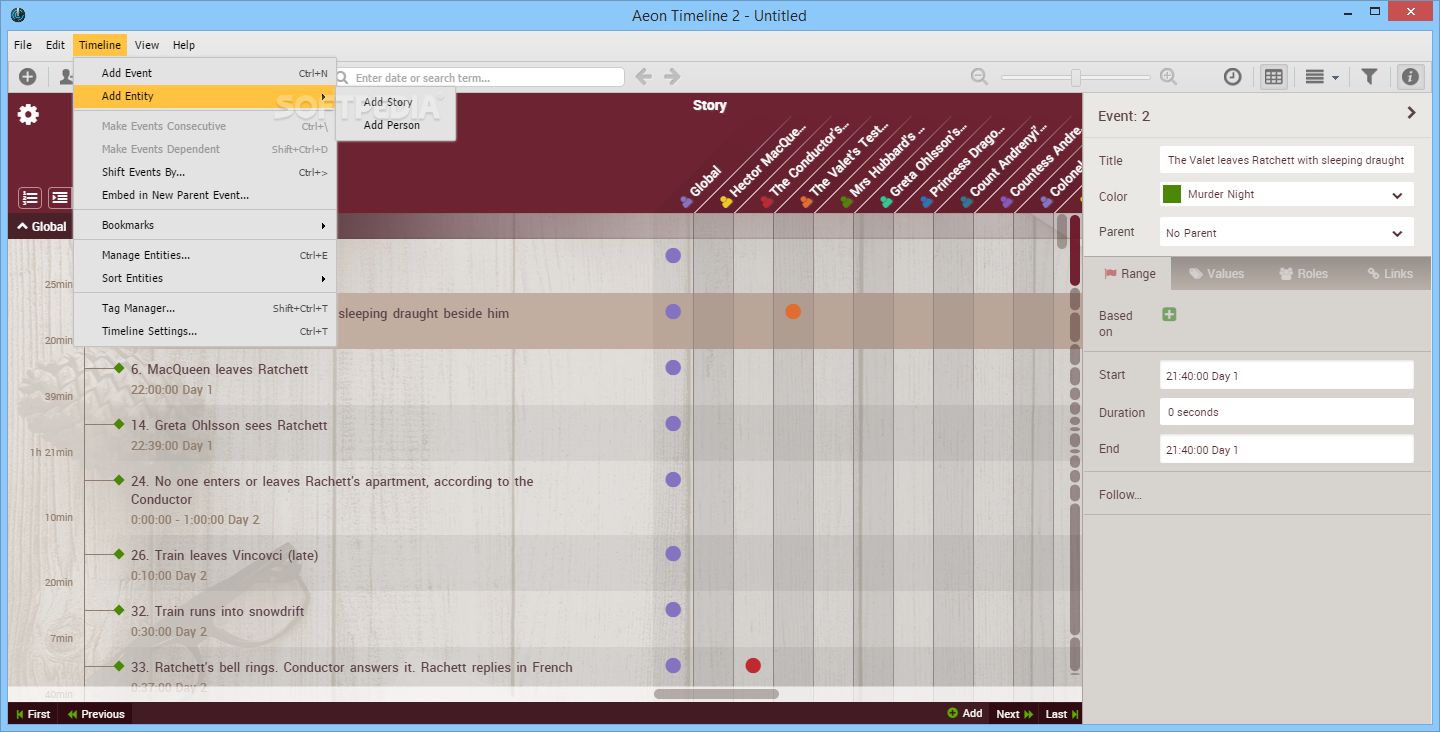The image size is (1440, 732).
Task: Click the numbered list view icon
Action: (30, 198)
